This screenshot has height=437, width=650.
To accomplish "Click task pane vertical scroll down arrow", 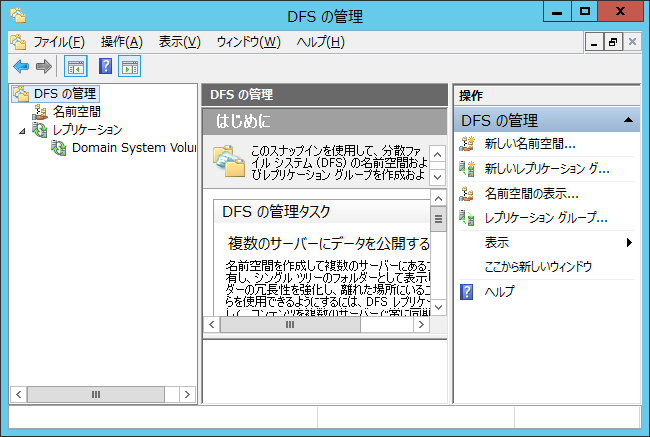I will [438, 307].
